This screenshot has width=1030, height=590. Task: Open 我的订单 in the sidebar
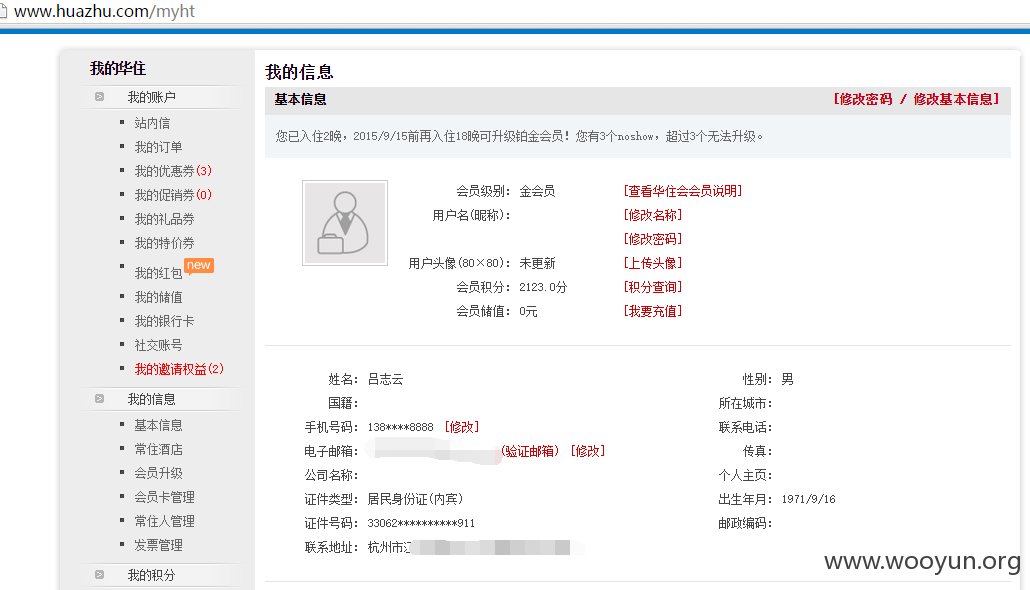tap(158, 147)
